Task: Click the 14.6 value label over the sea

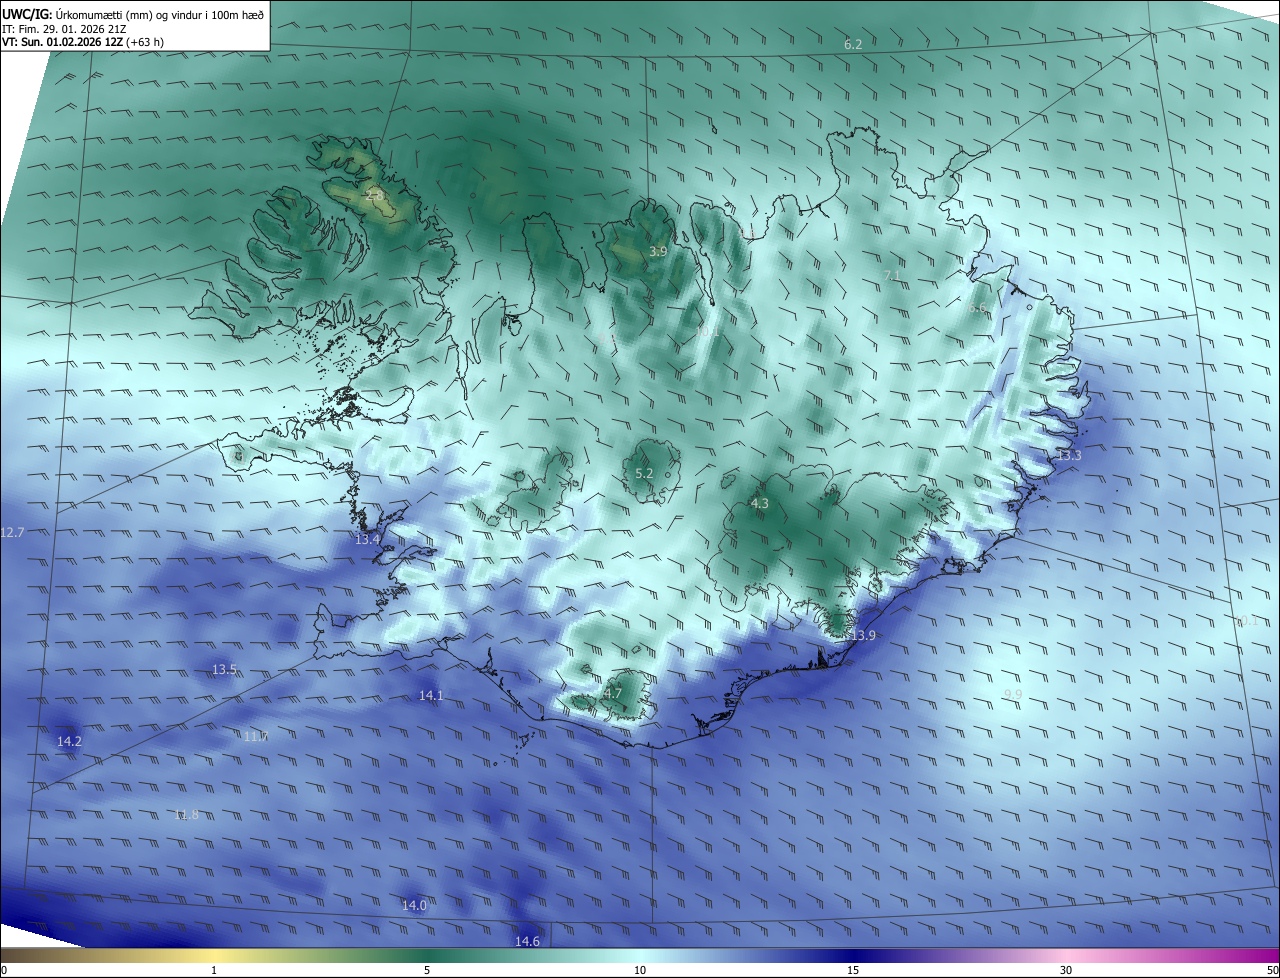Action: 527,941
